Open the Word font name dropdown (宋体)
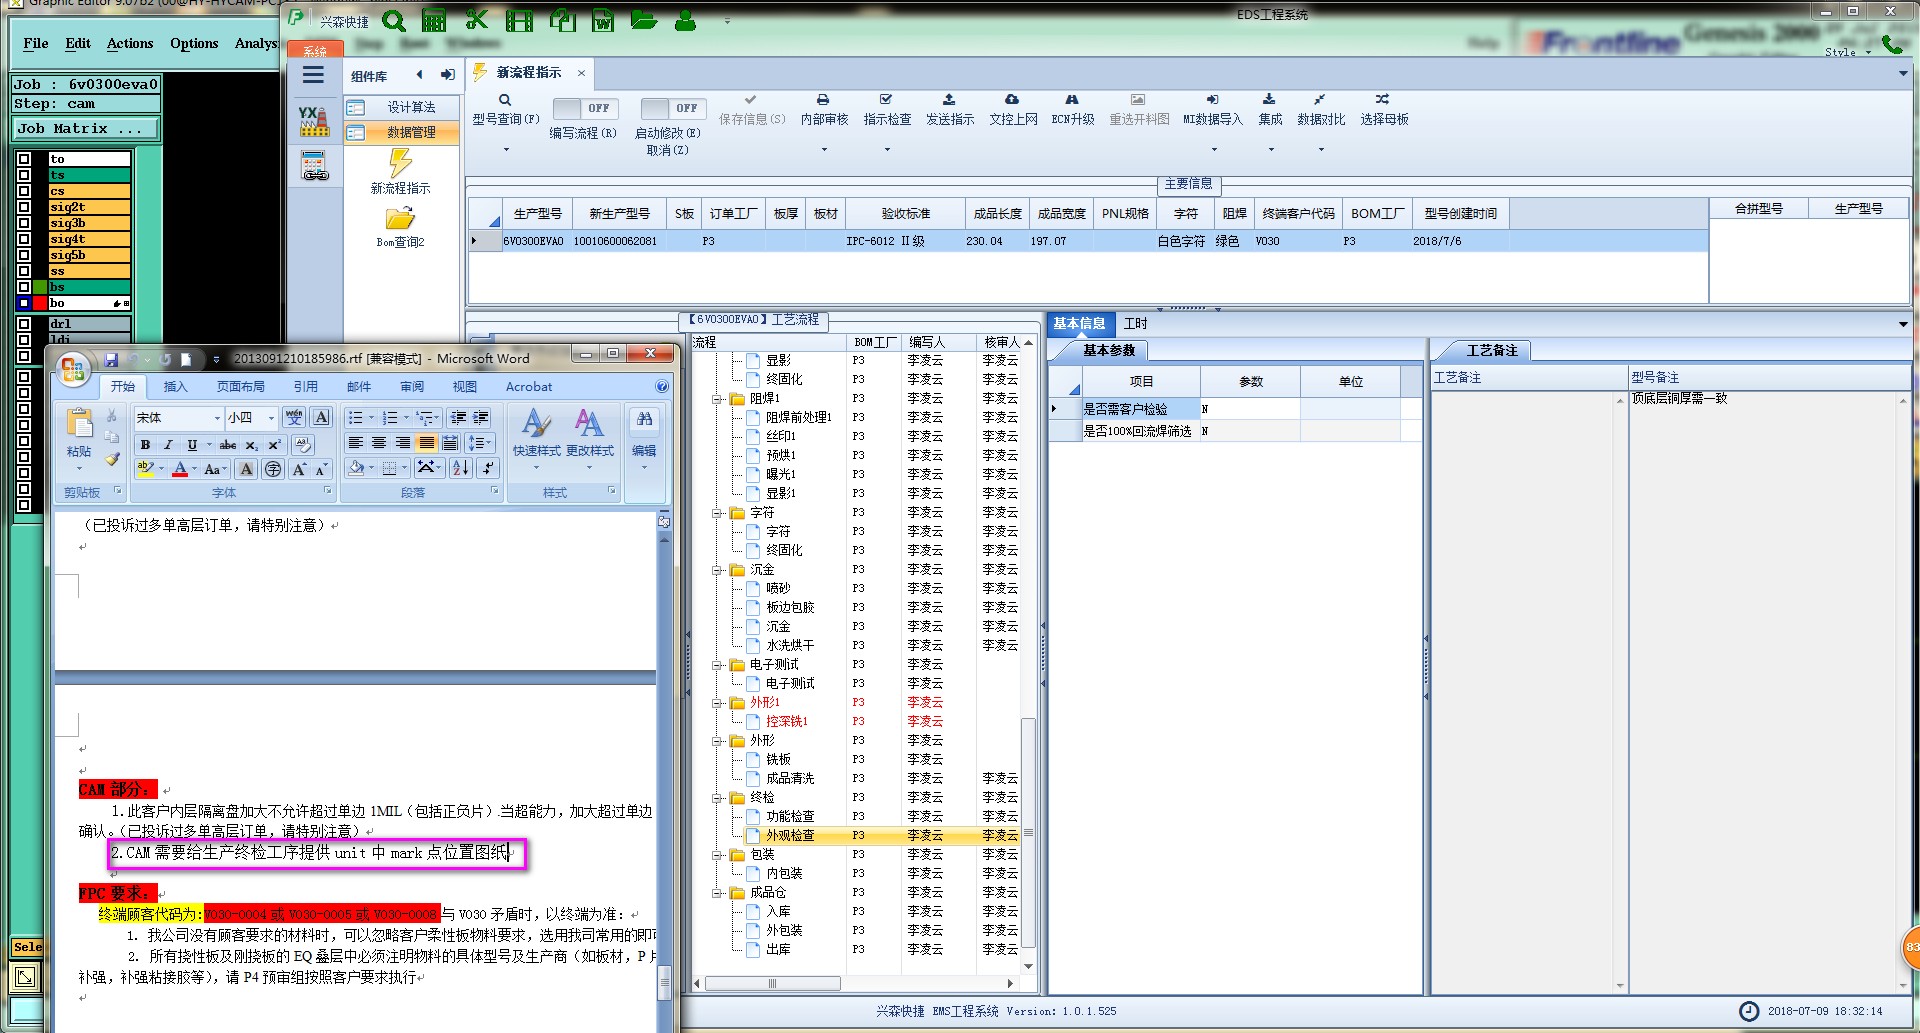 (x=217, y=418)
